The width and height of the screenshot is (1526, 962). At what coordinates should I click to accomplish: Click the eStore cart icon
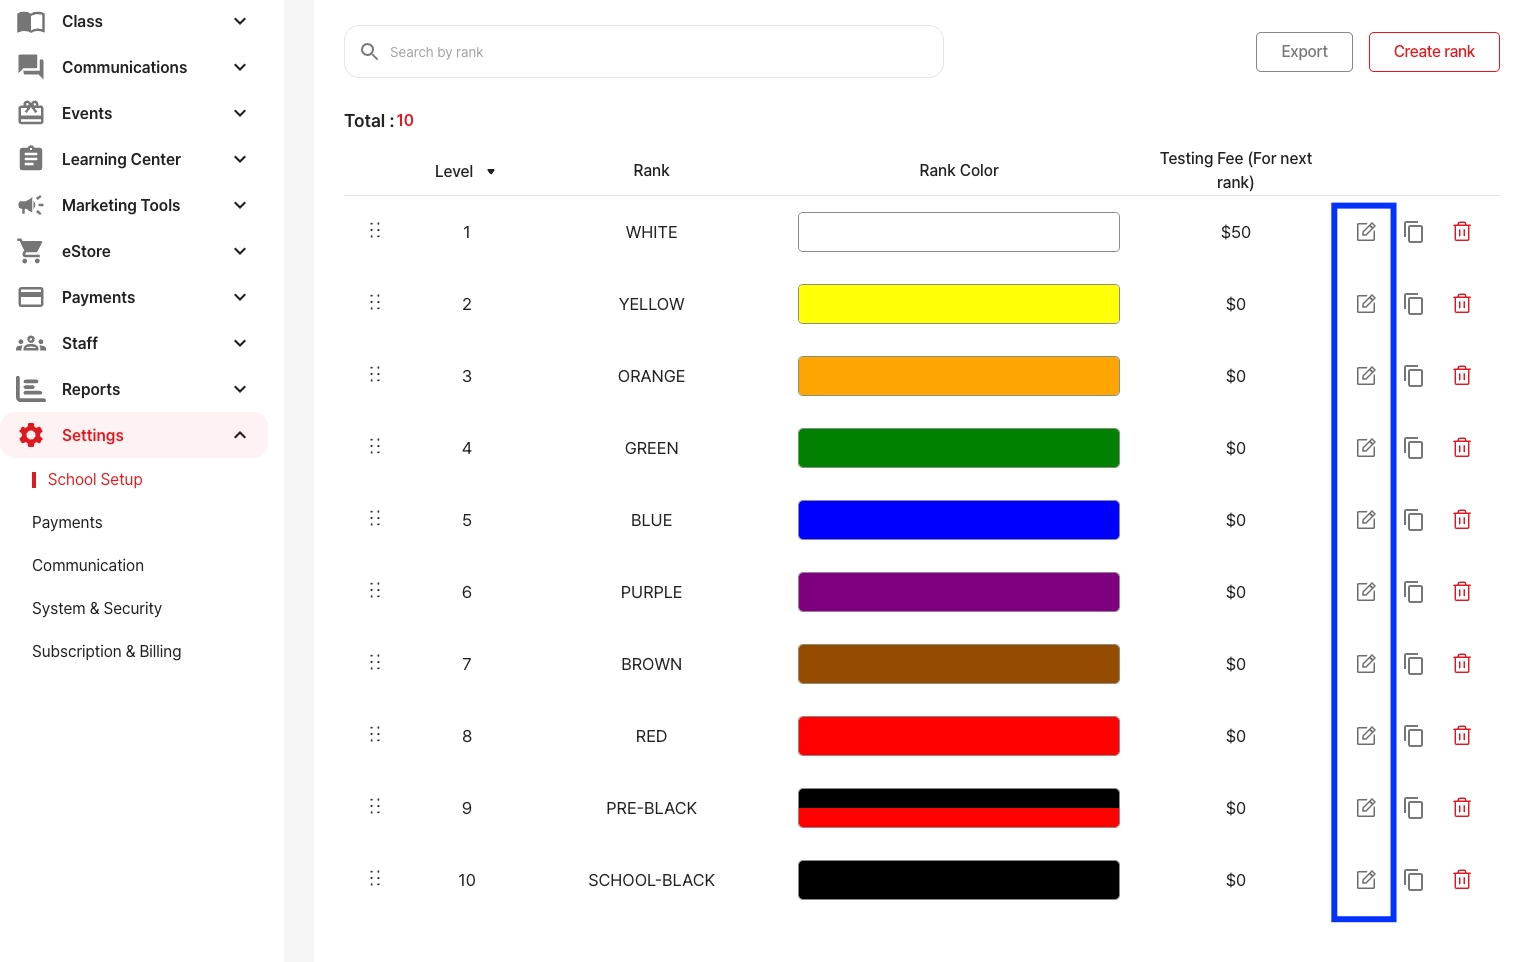pyautogui.click(x=31, y=251)
